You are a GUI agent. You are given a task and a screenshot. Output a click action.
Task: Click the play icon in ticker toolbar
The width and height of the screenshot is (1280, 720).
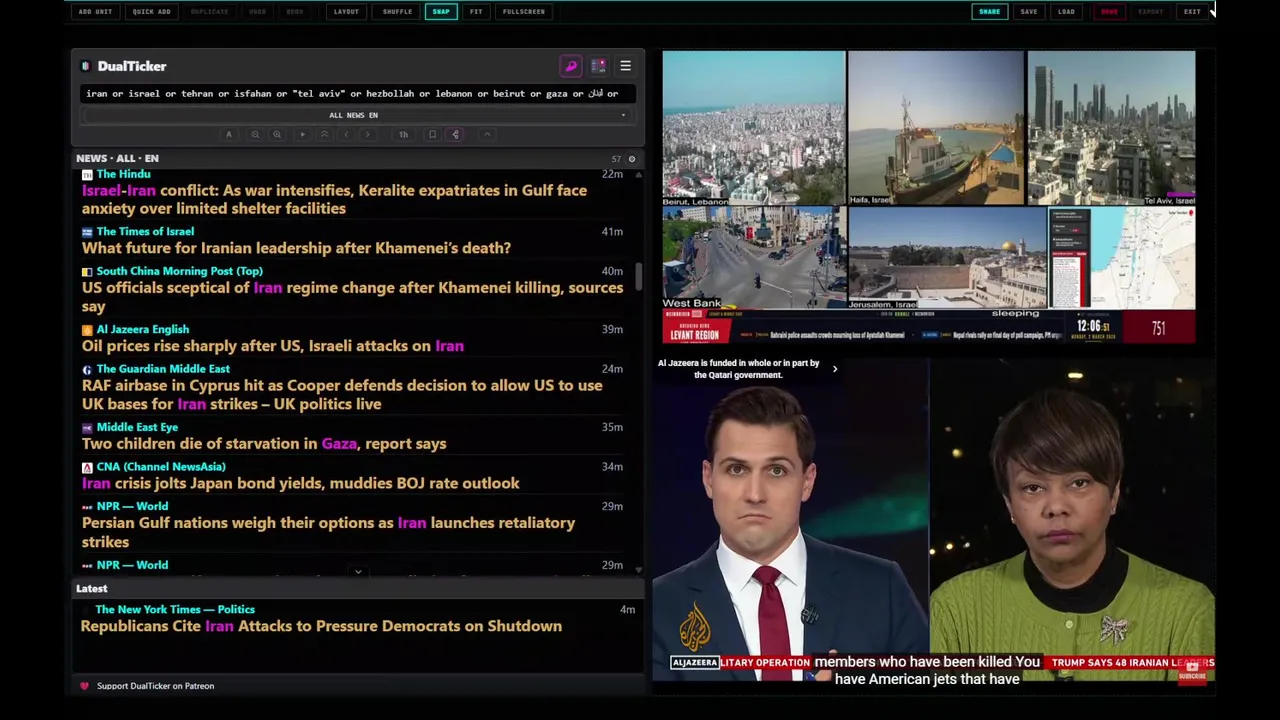point(302,134)
